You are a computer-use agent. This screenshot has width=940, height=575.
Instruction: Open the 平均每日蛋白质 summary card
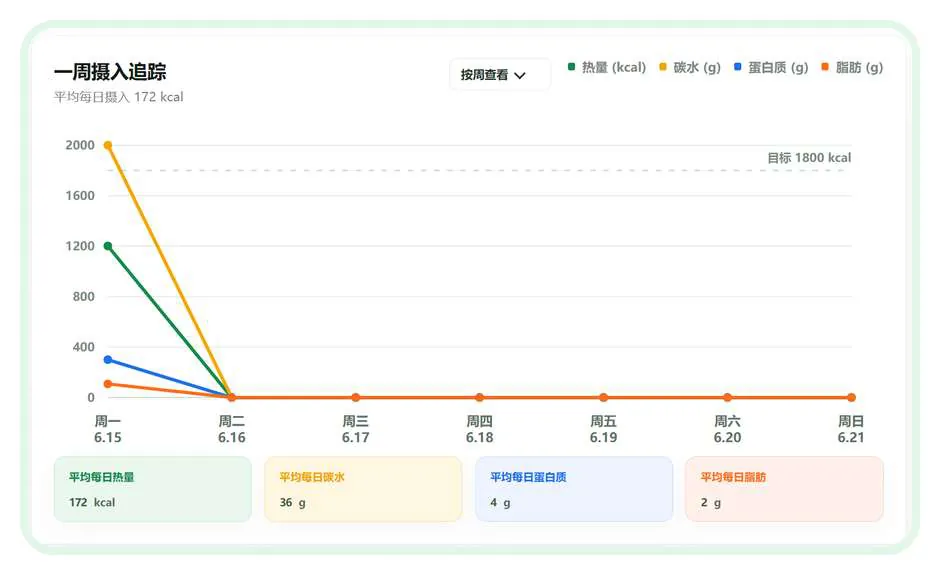[574, 489]
